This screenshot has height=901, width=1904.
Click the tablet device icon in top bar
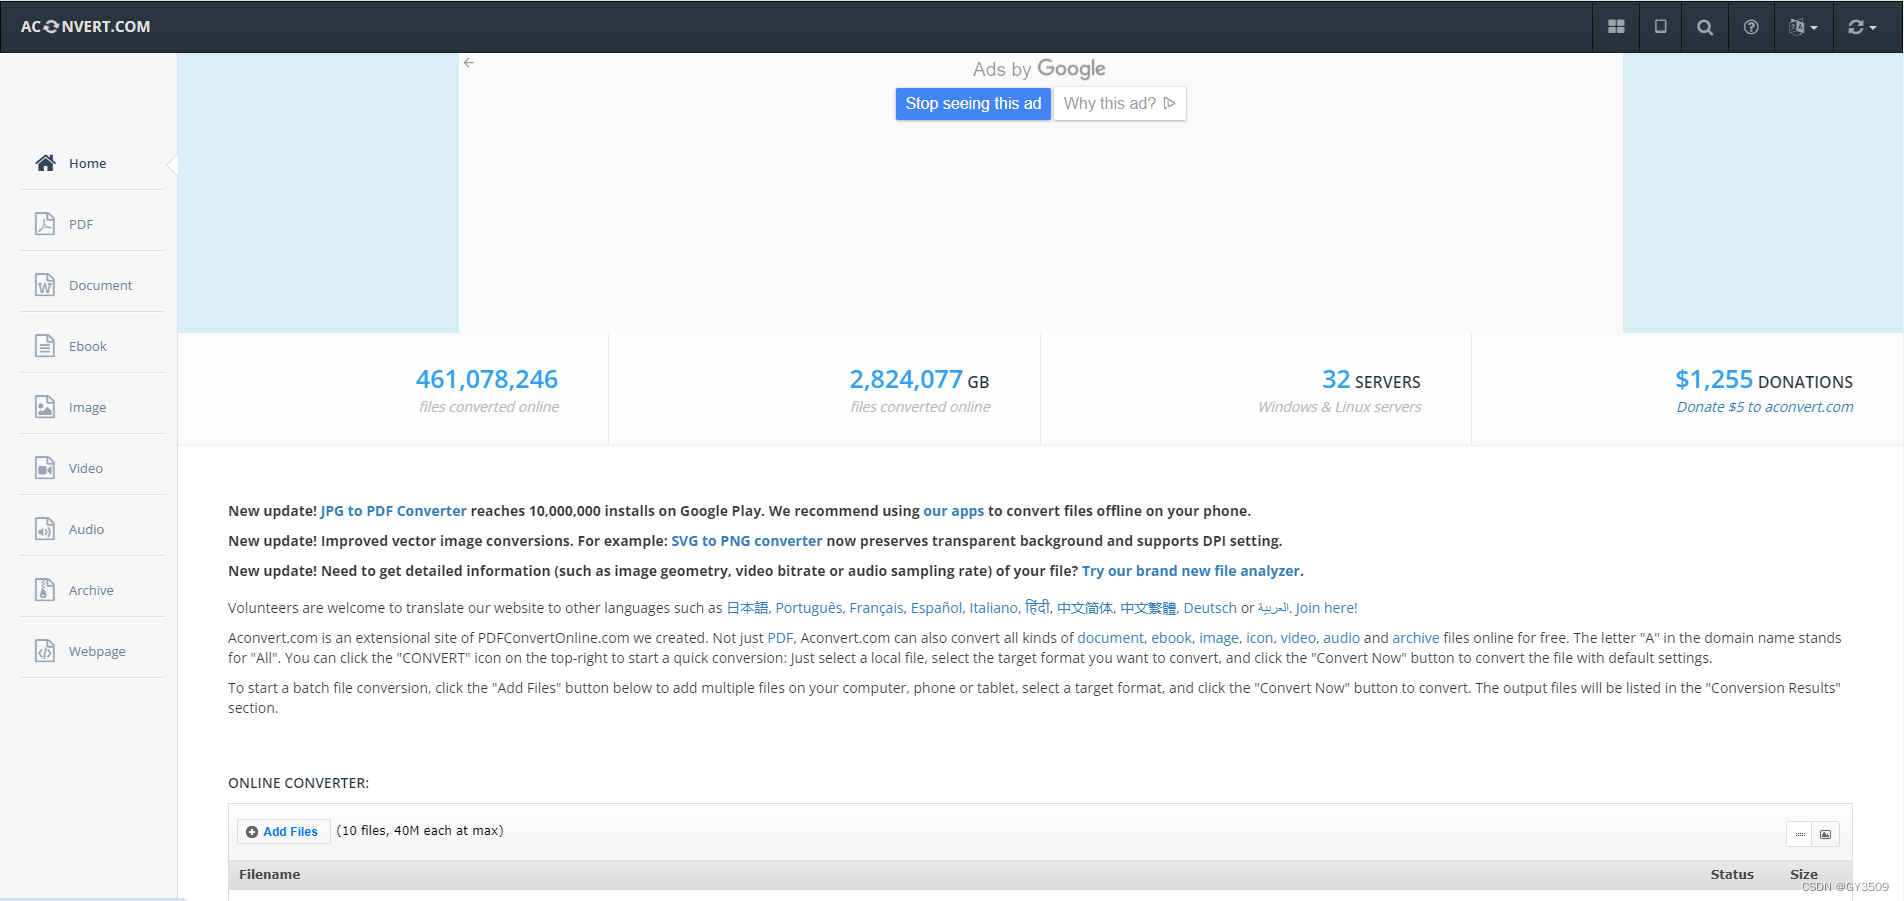pos(1660,27)
